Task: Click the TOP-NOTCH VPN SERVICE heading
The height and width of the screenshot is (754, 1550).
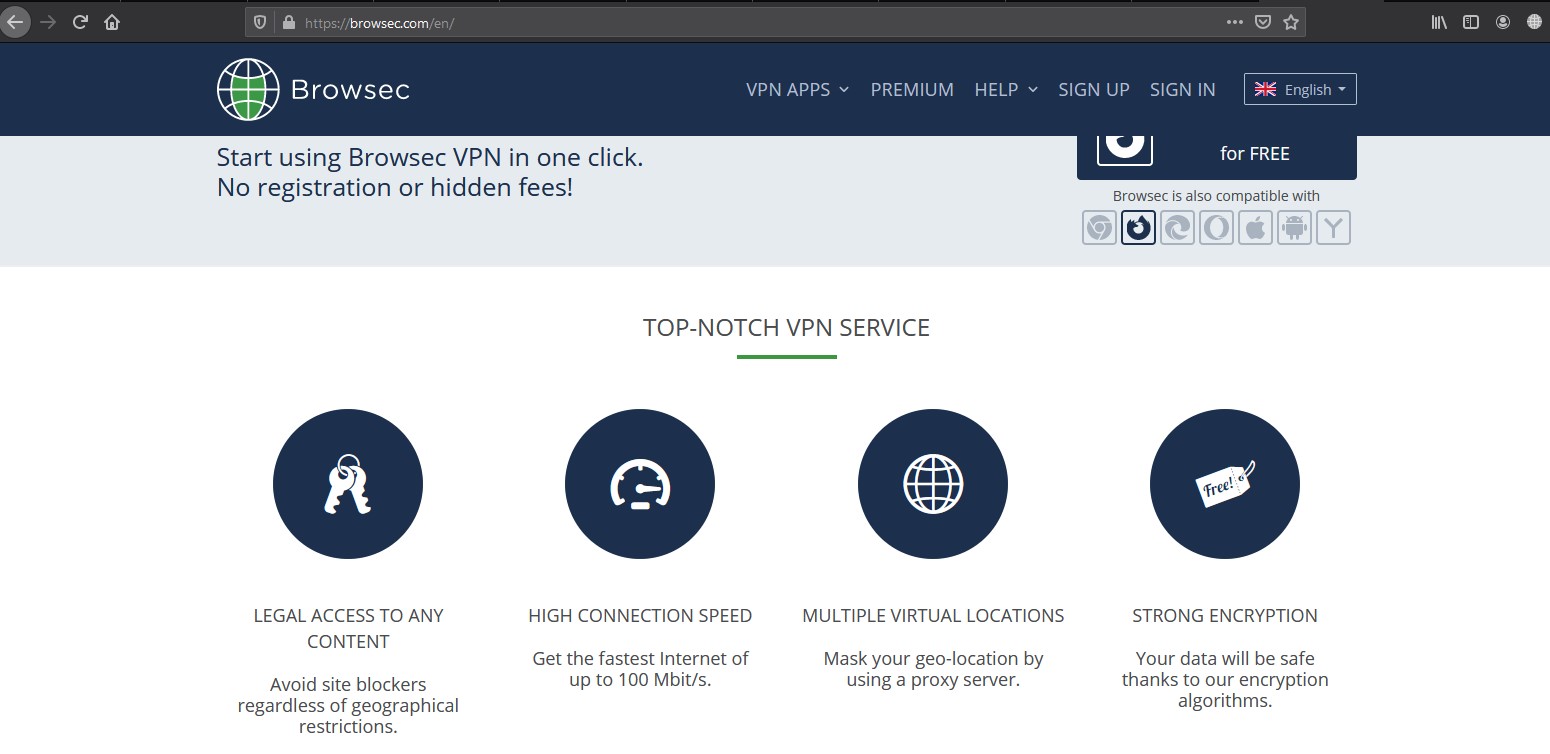Action: (786, 327)
